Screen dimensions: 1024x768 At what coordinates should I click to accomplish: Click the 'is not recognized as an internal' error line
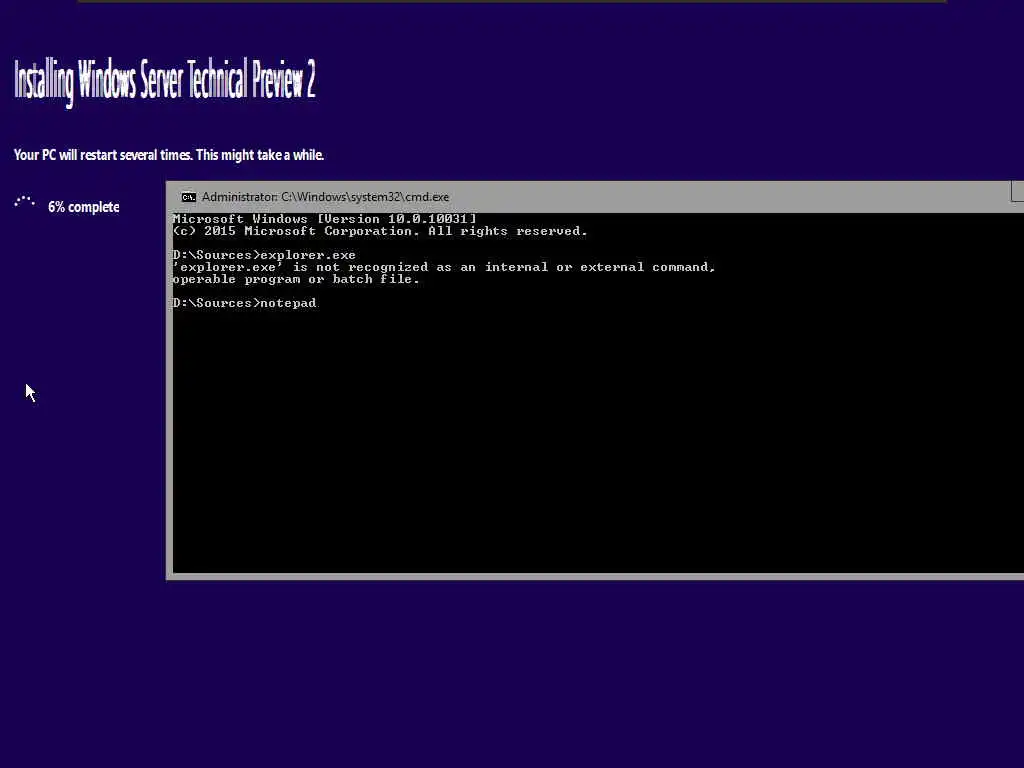pos(444,267)
